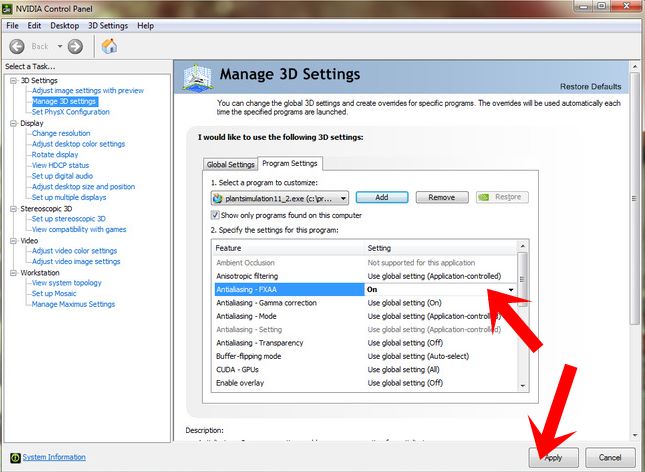Click the Cancel button
Screen dimensions: 645x472
tap(610, 458)
